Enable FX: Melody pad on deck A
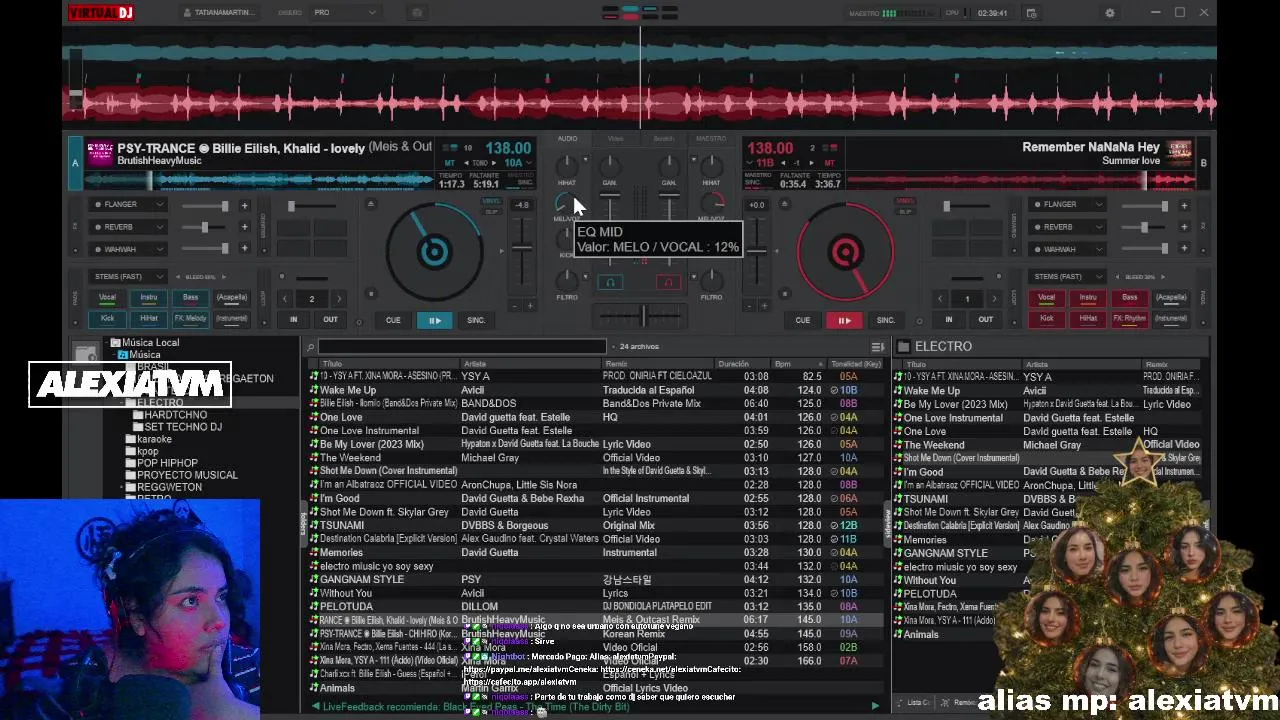1280x720 pixels. (190, 318)
